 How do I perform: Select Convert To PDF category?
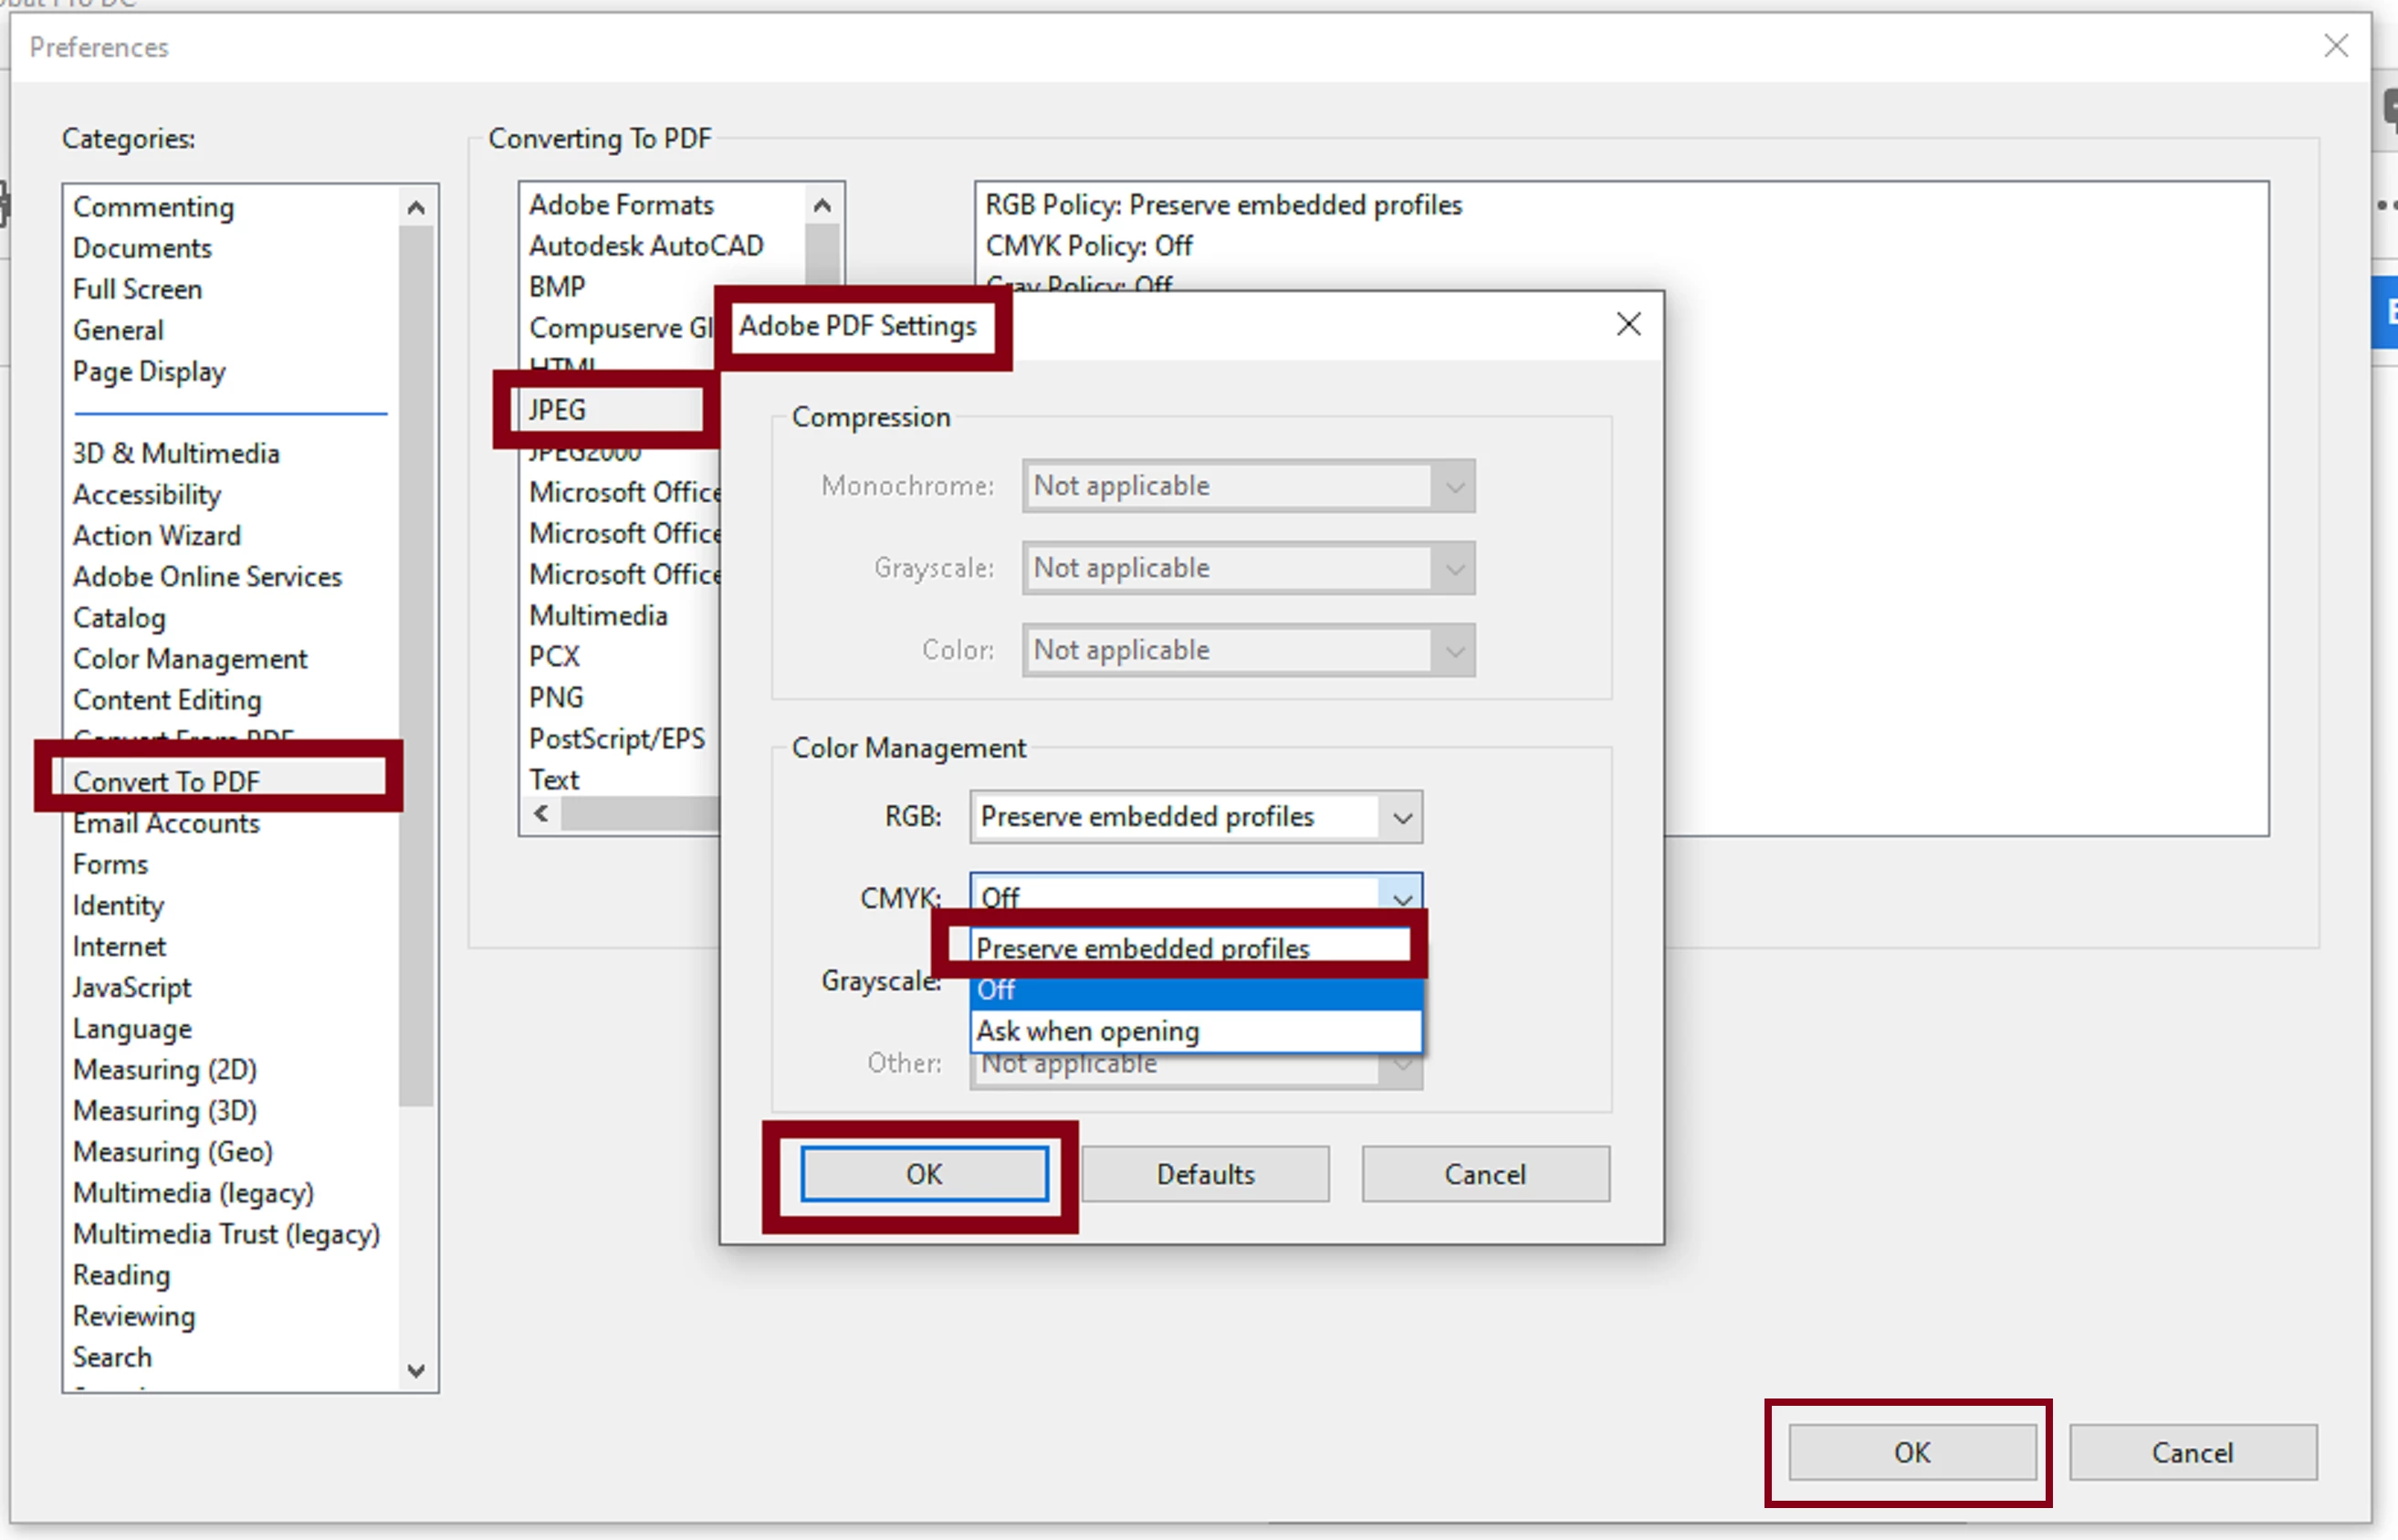point(167,781)
